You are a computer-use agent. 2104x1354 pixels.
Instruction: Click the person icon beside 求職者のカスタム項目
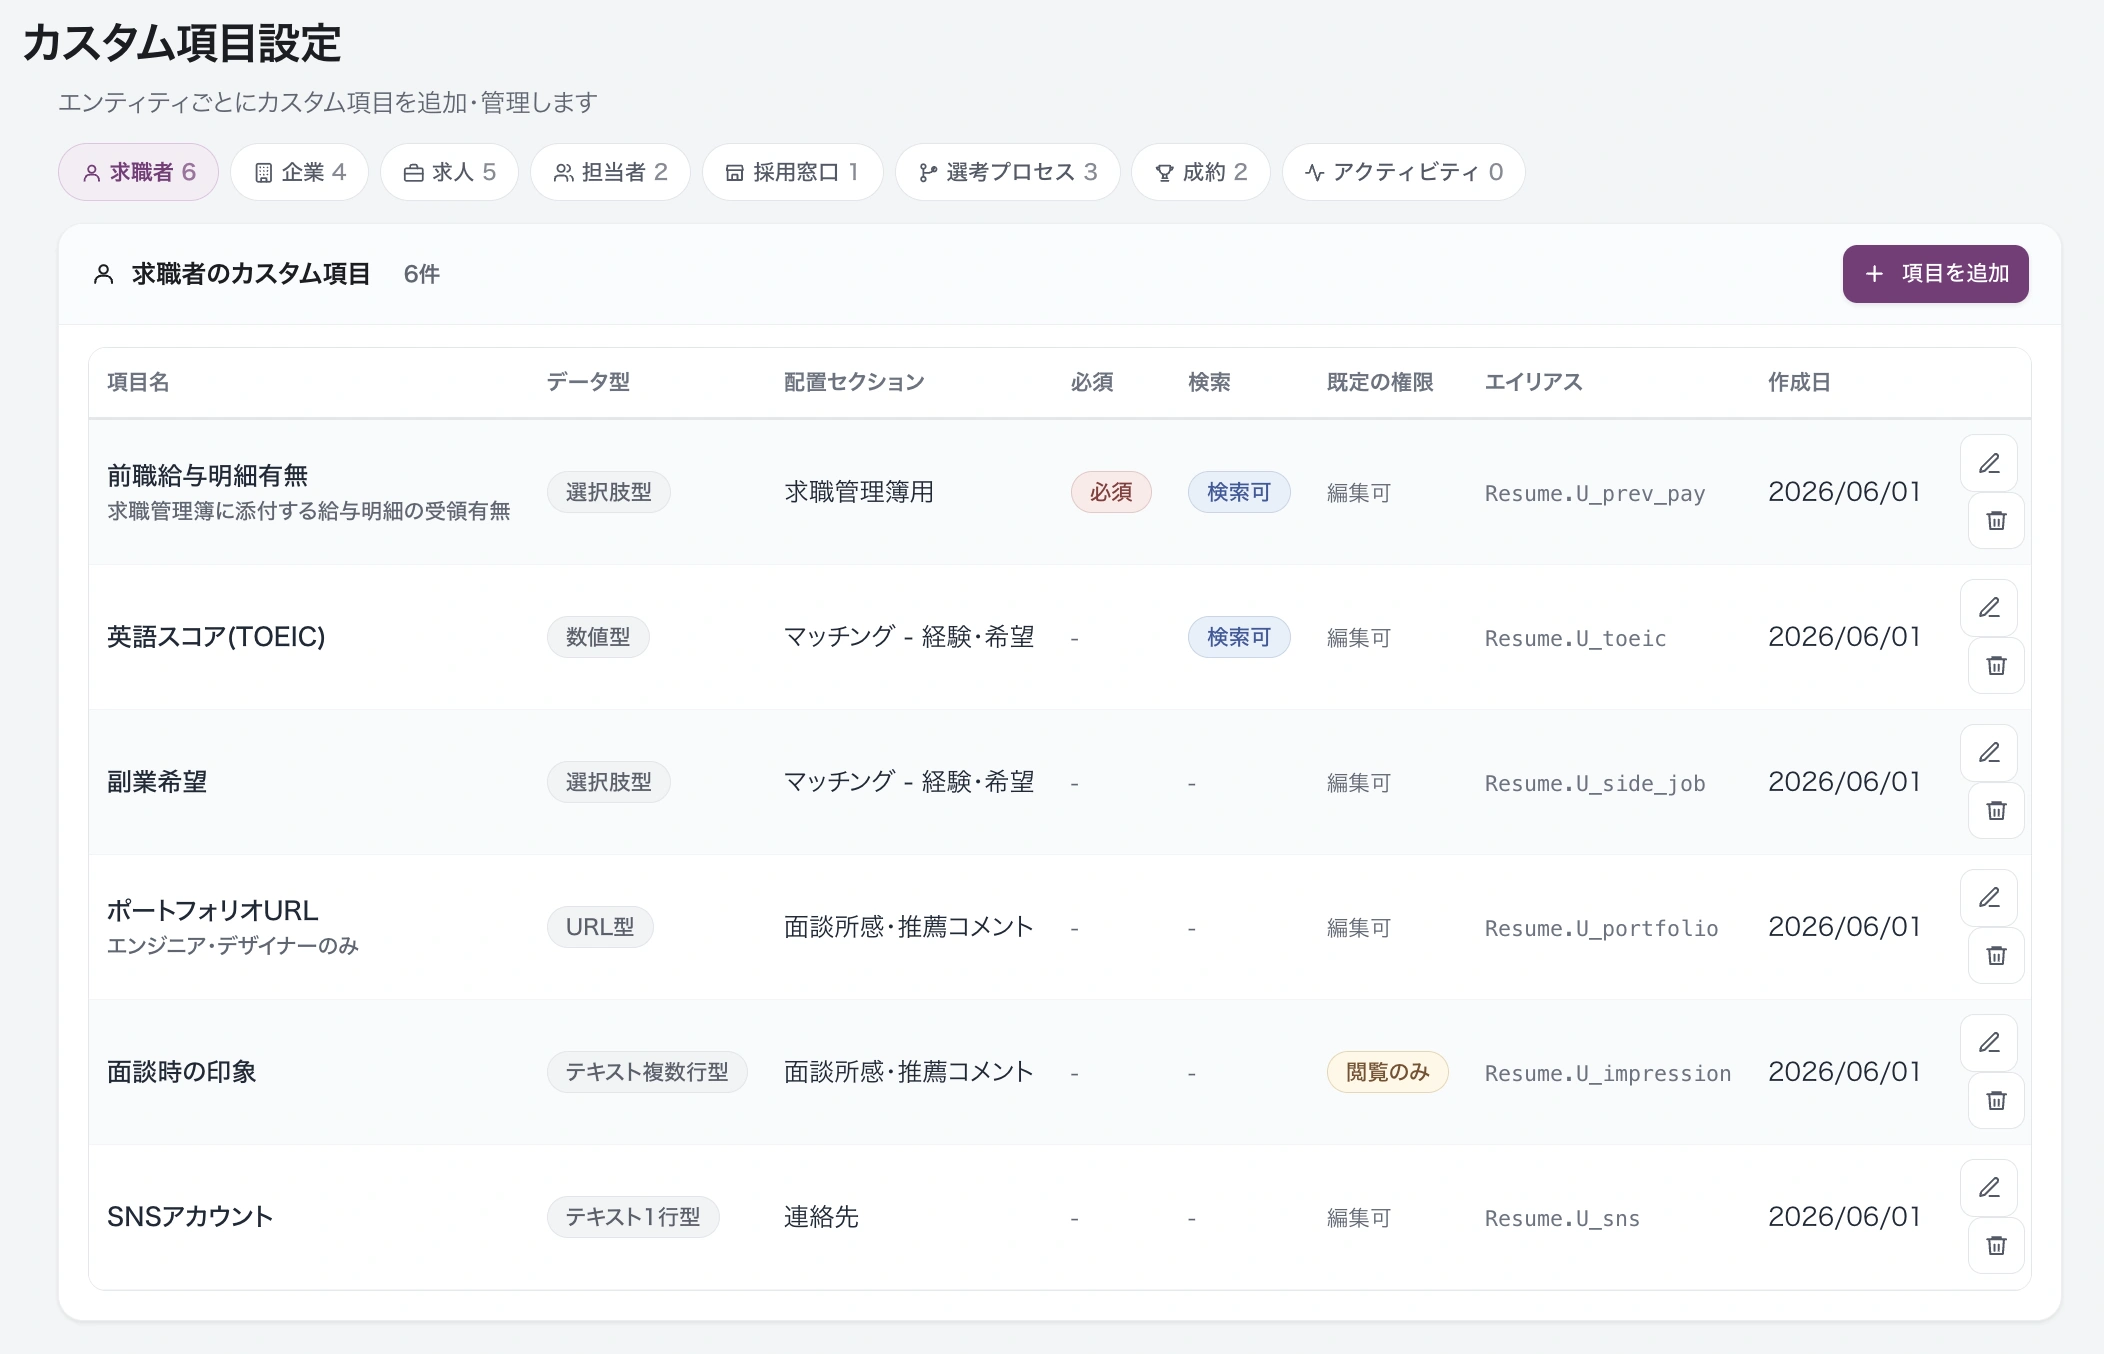coord(103,274)
